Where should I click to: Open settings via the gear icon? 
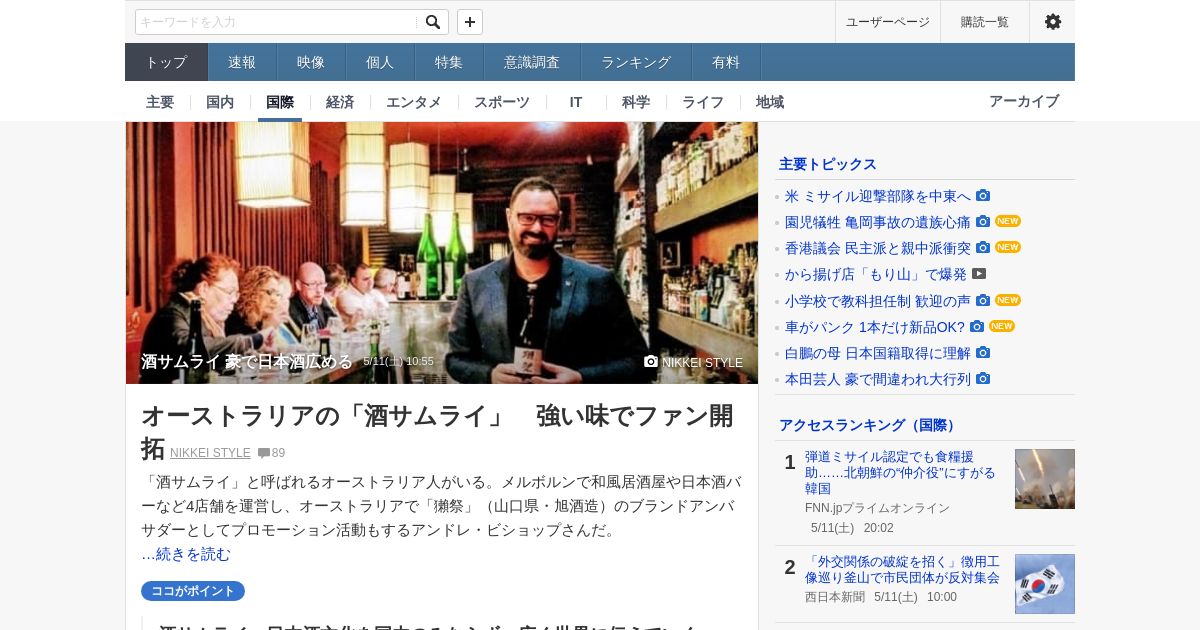coord(1053,22)
